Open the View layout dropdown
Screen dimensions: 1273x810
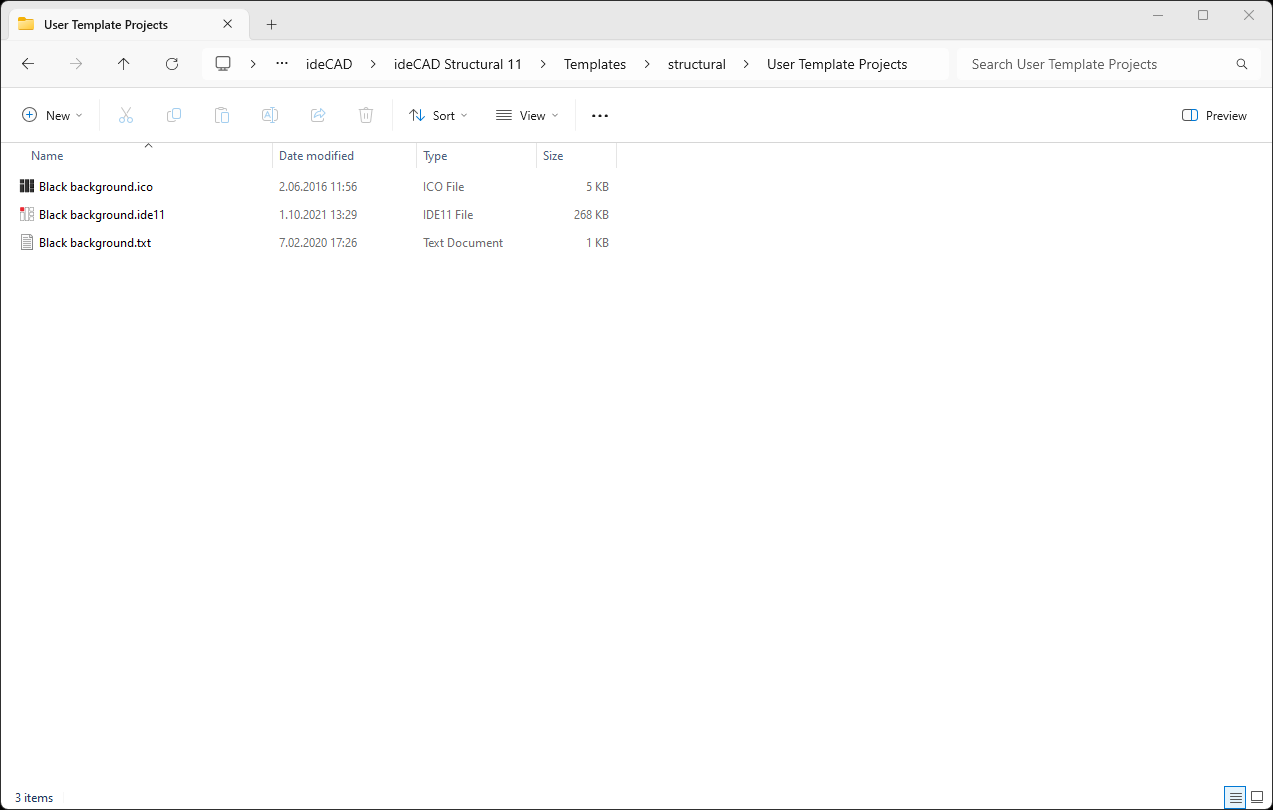tap(527, 116)
